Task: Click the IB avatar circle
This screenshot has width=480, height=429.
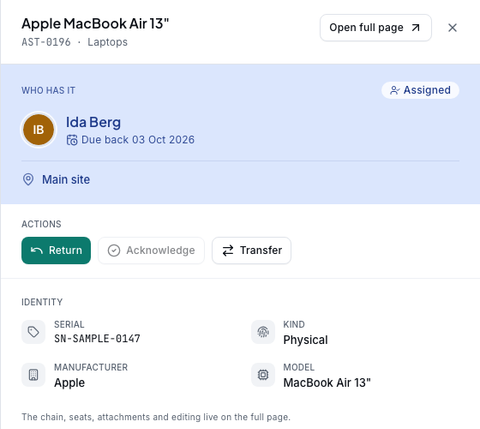Action: click(39, 130)
